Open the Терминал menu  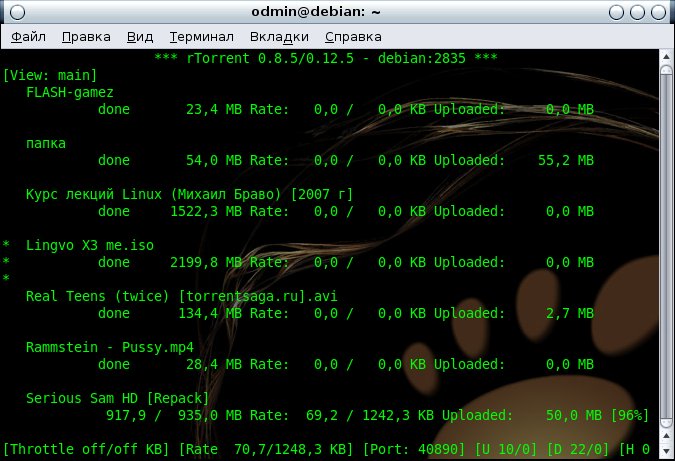[201, 37]
